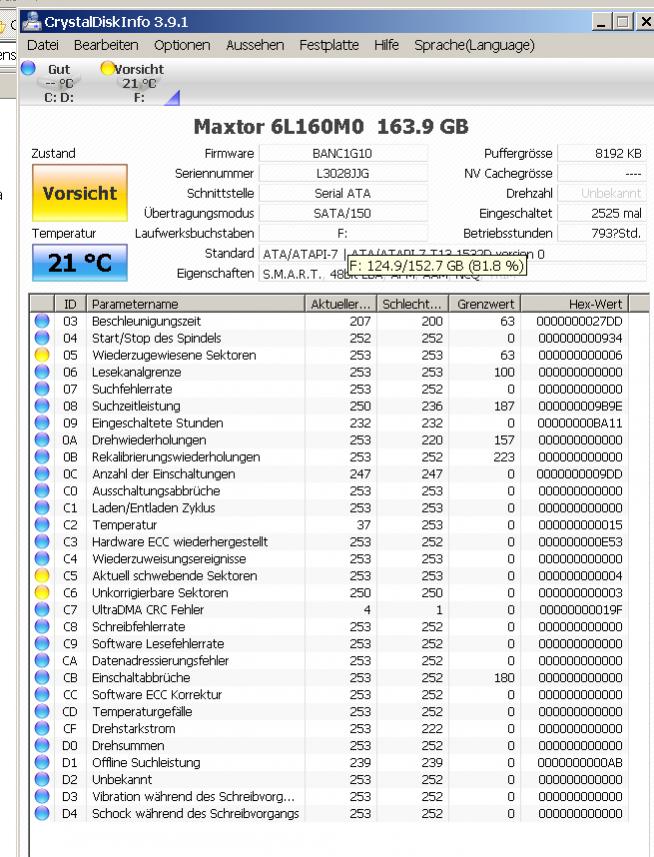Click the status orb for Start/Stop des Spindels

42,338
